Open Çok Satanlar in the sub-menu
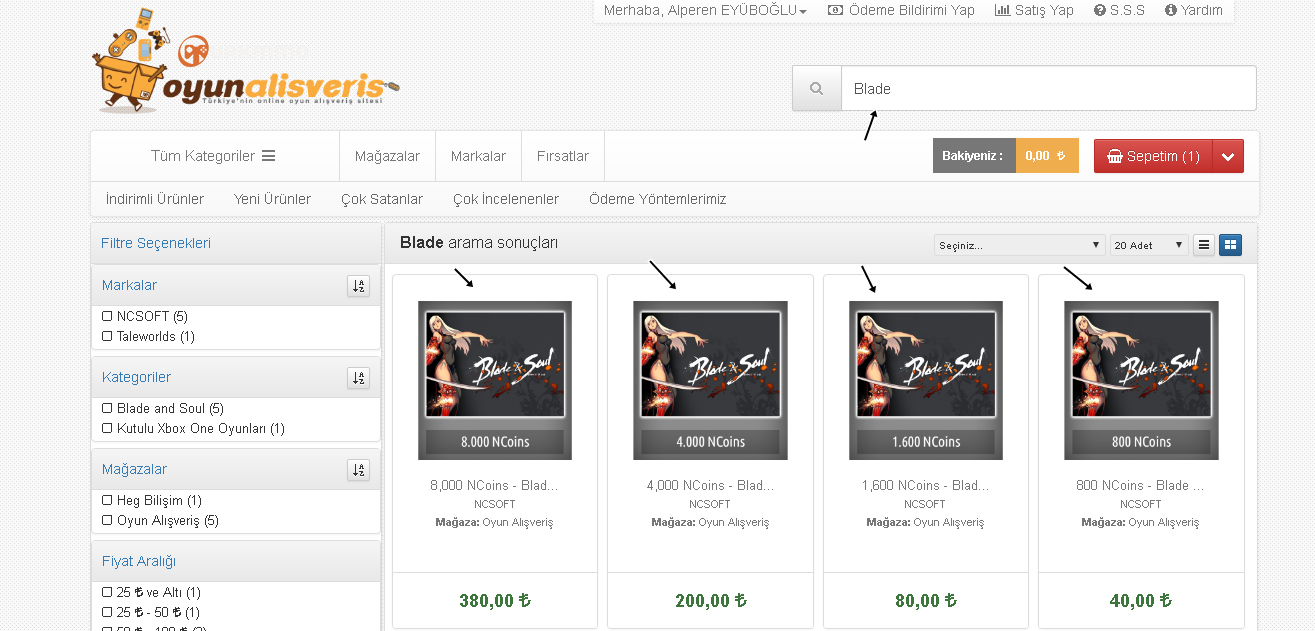The image size is (1315, 631). tap(382, 199)
